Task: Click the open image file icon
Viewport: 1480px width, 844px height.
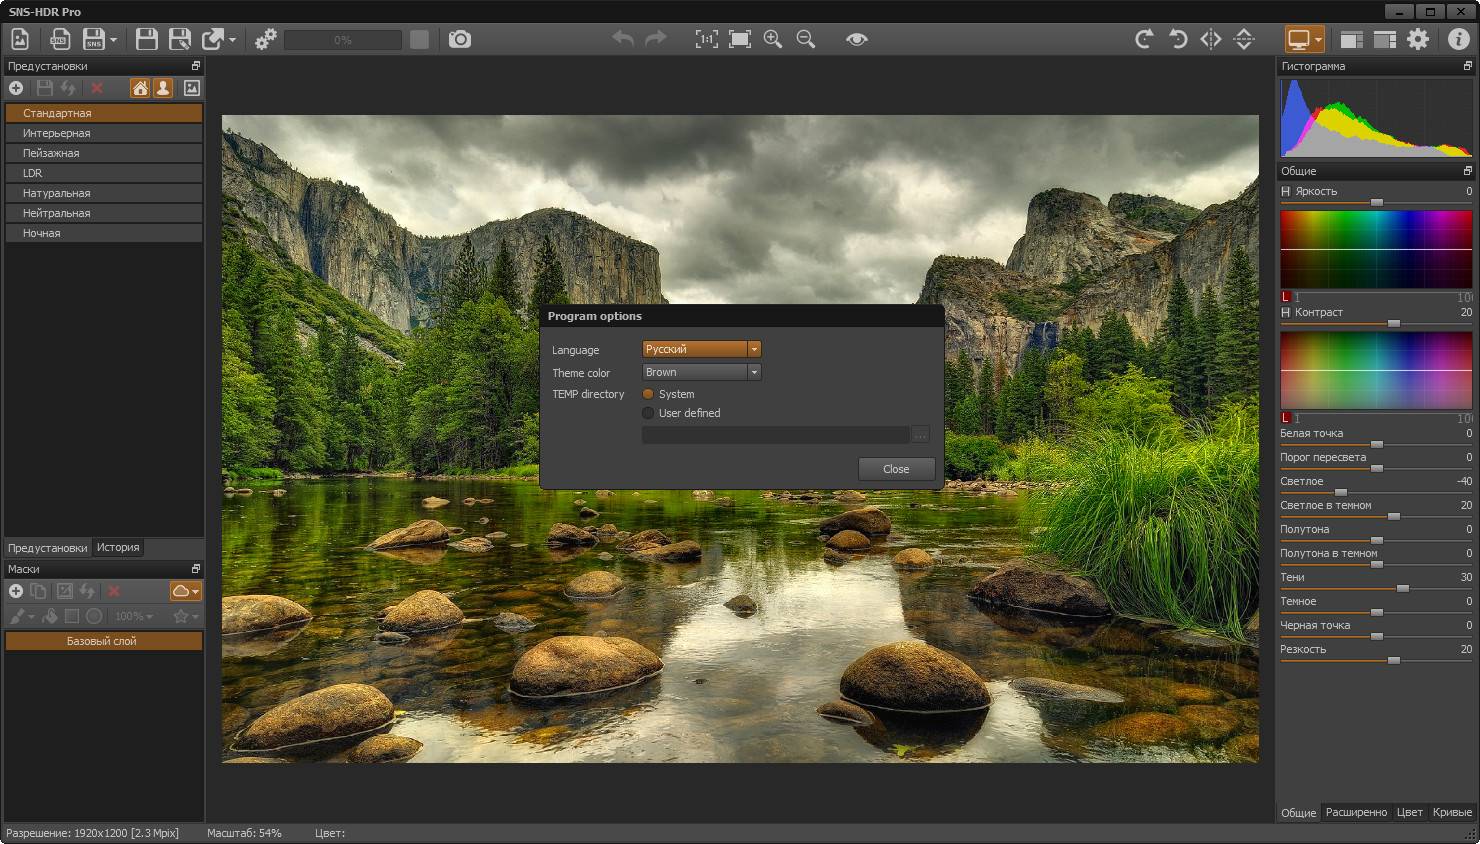Action: coord(20,39)
